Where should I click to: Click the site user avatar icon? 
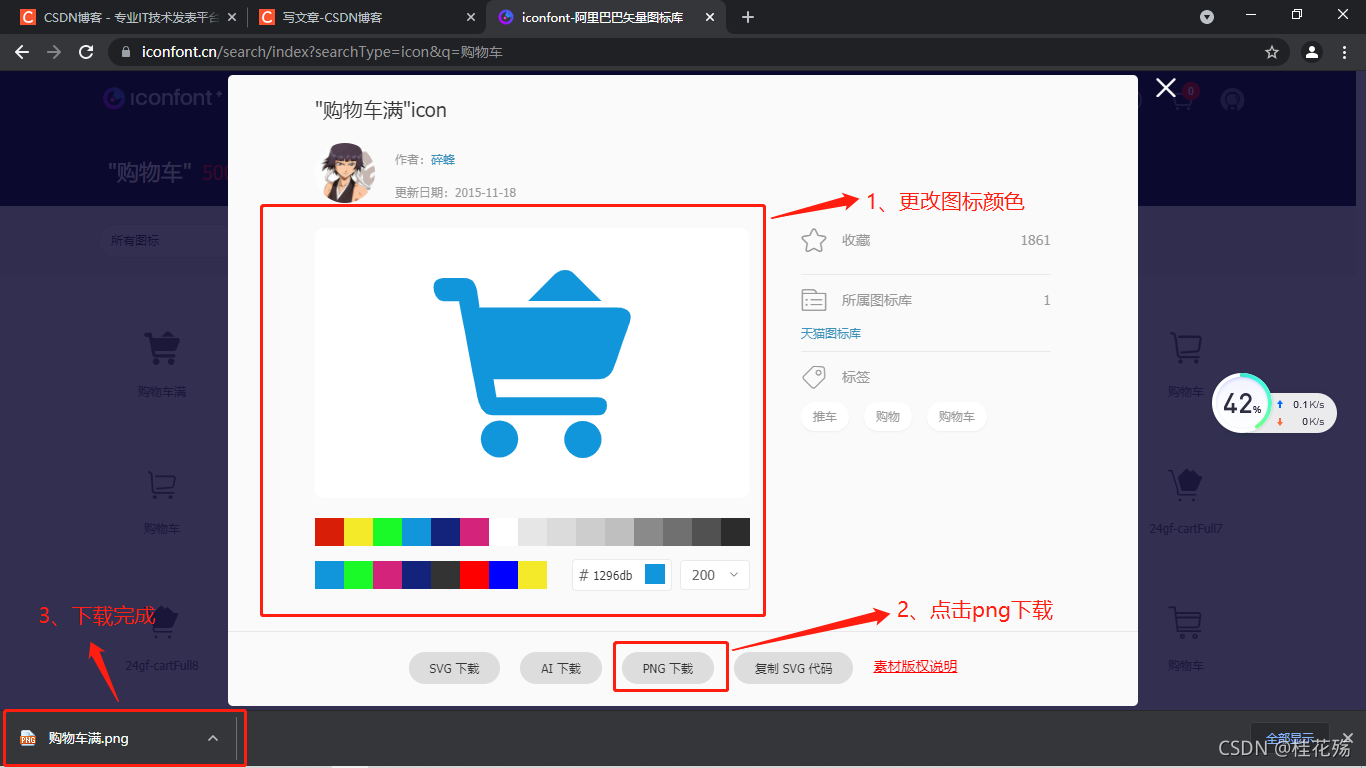(x=1233, y=99)
